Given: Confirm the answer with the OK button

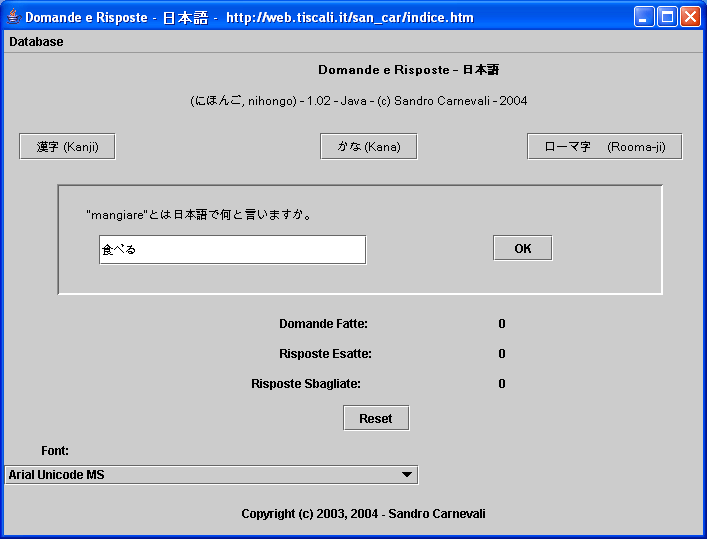Looking at the screenshot, I should [x=523, y=248].
